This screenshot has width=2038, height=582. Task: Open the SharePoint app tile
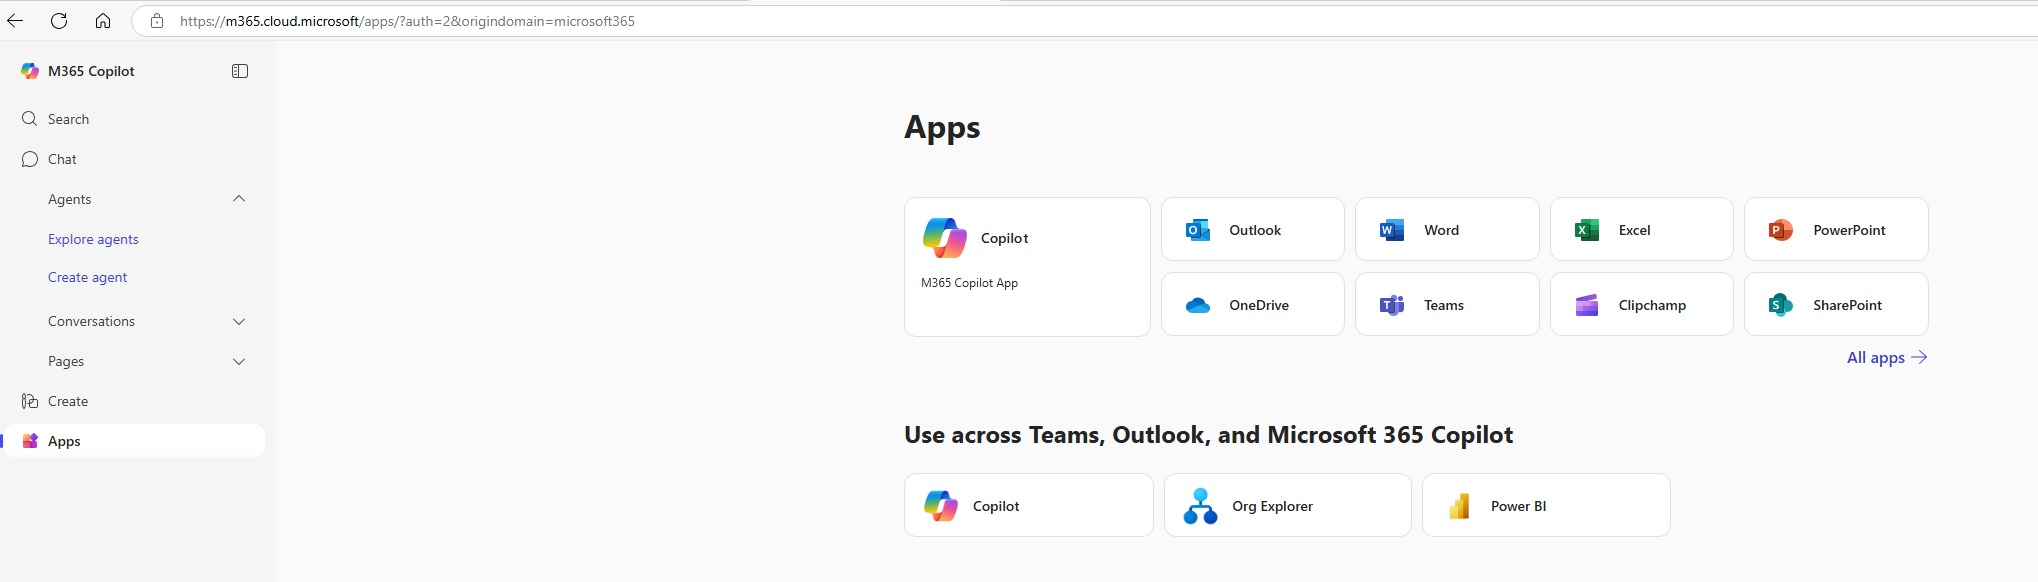[x=1836, y=304]
